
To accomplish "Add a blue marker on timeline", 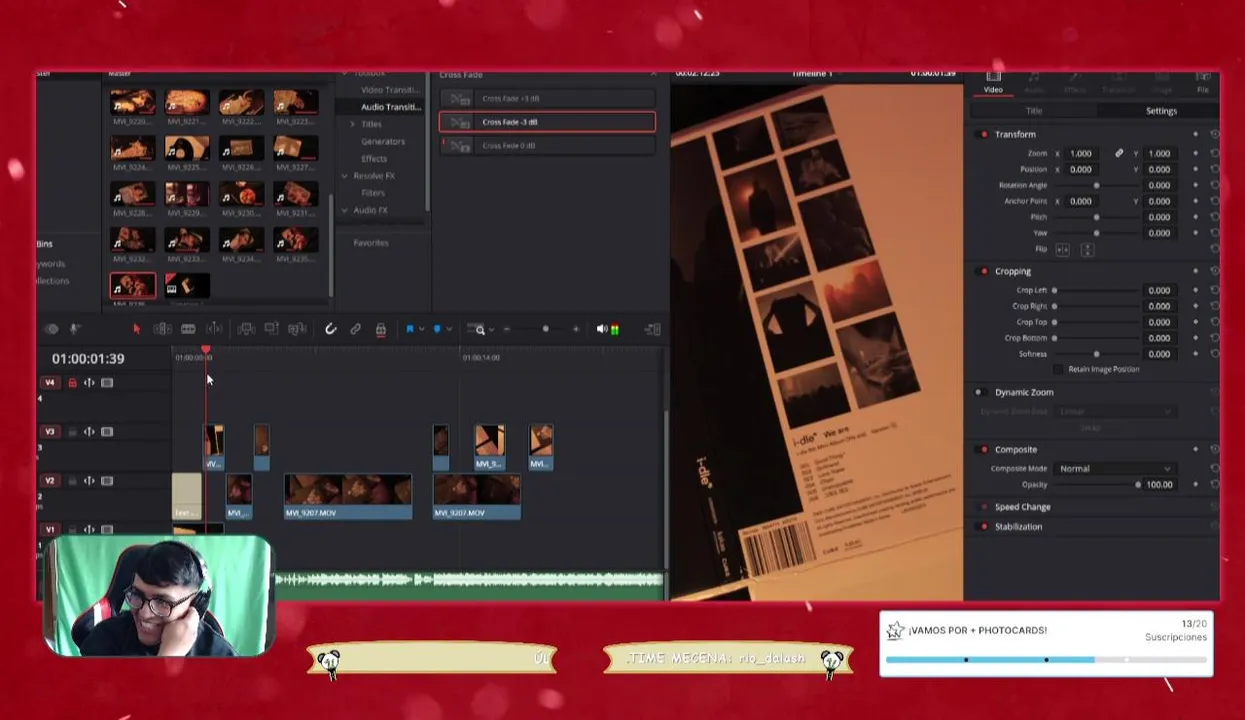I will tap(437, 329).
